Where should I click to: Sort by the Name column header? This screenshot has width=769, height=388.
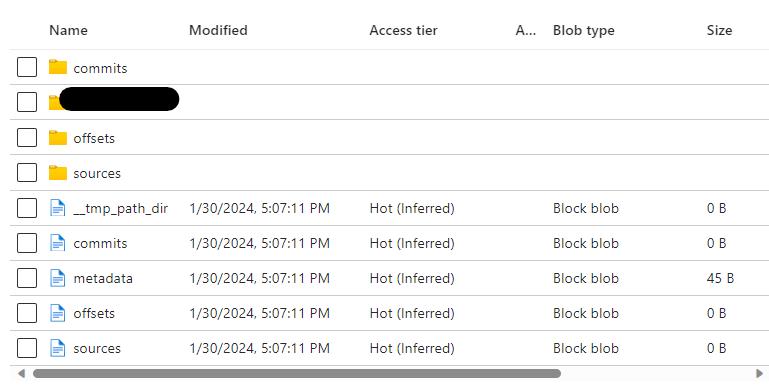68,30
